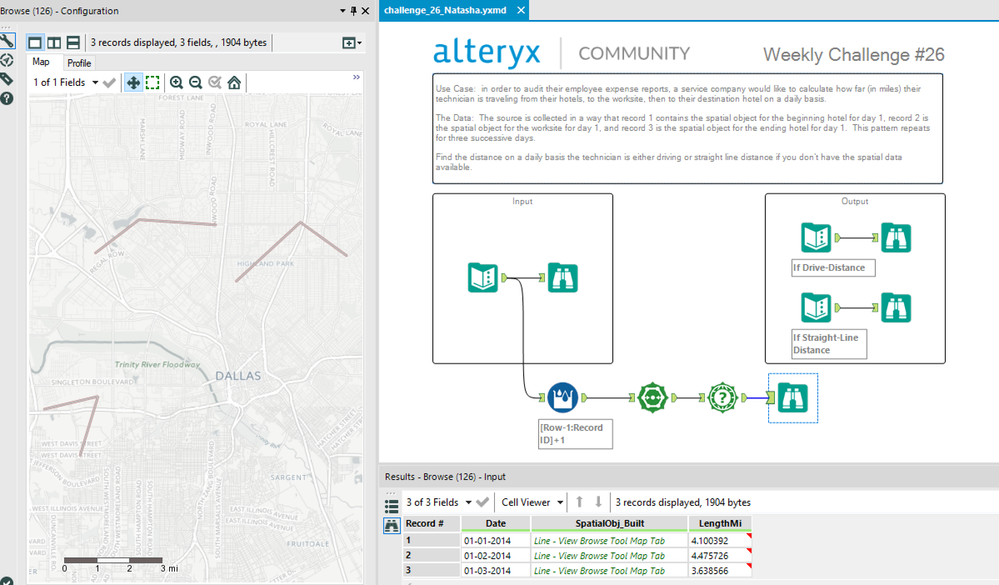Show results data browse icon
The height and width of the screenshot is (585, 999).
(391, 526)
